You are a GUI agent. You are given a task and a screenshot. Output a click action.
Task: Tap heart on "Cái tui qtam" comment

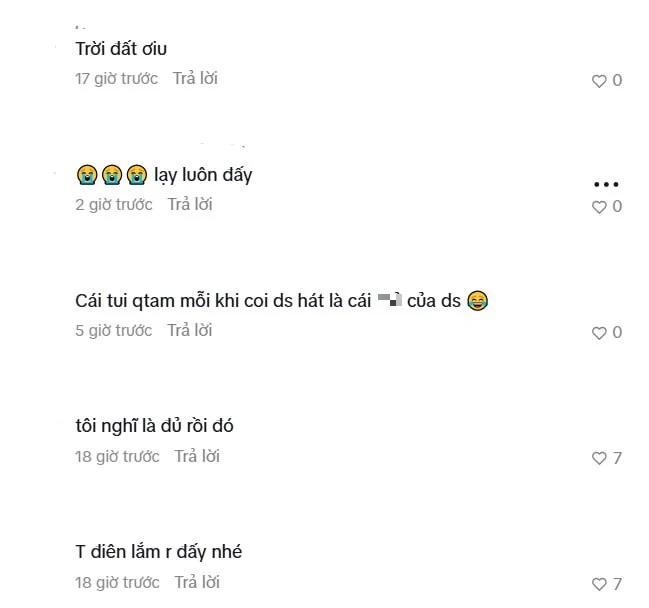pyautogui.click(x=599, y=333)
